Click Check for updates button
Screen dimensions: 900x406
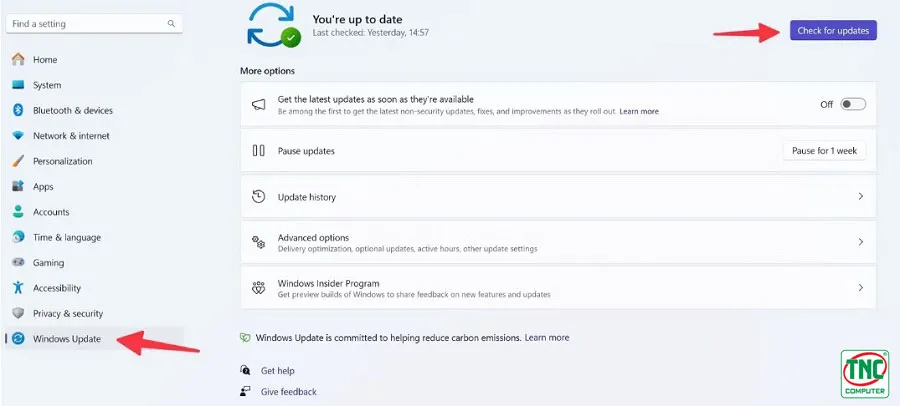[833, 30]
